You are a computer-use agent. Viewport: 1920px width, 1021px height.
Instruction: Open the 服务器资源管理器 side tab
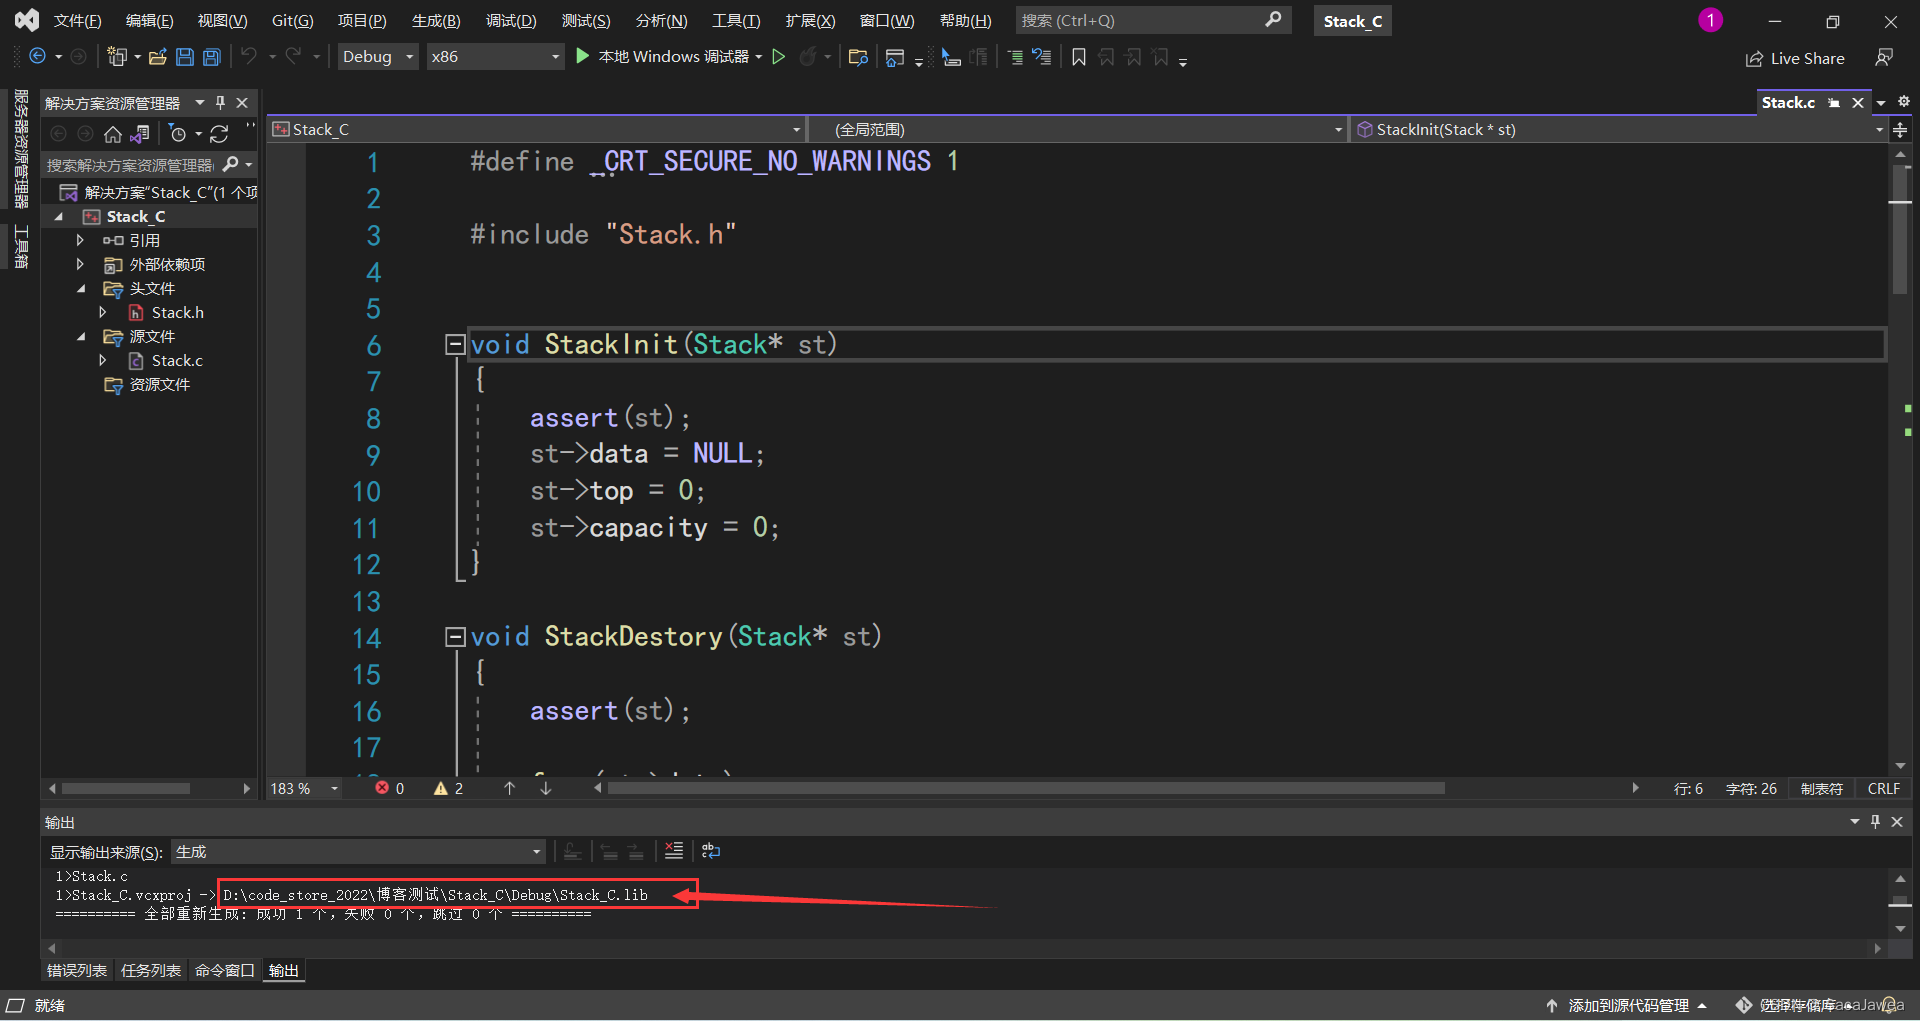20,148
